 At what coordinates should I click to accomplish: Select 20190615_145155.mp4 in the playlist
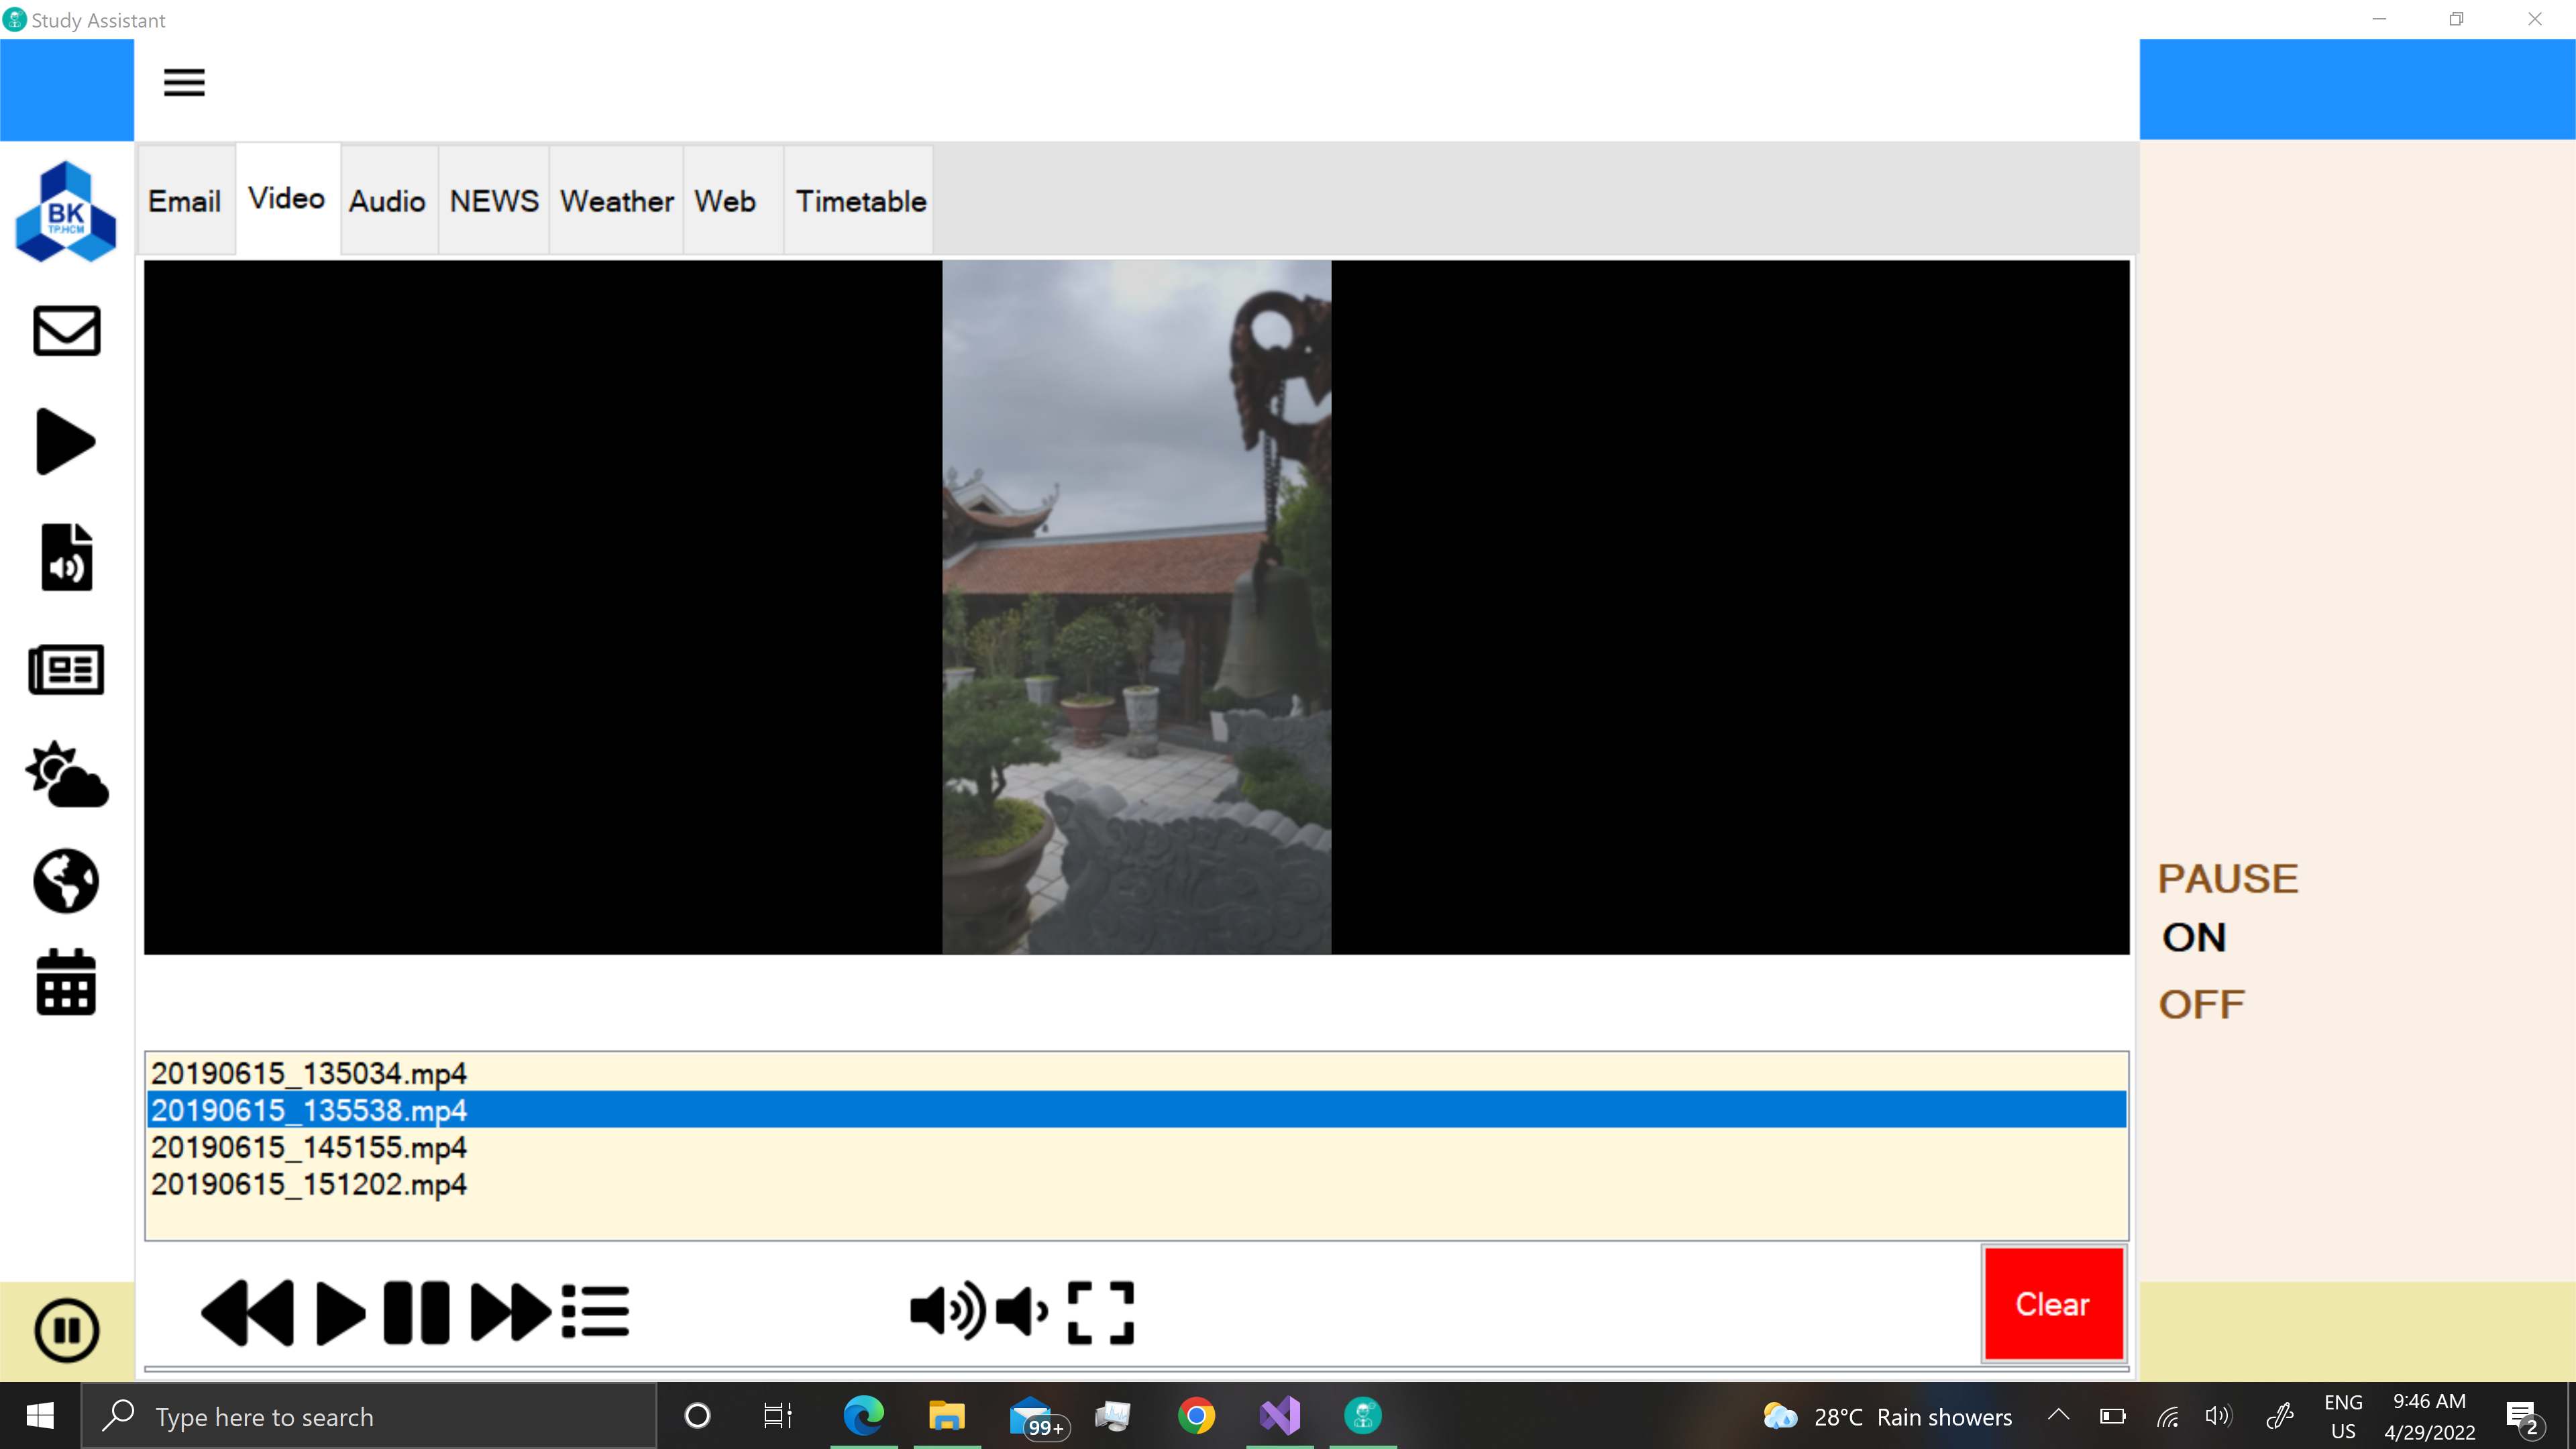(x=309, y=1147)
